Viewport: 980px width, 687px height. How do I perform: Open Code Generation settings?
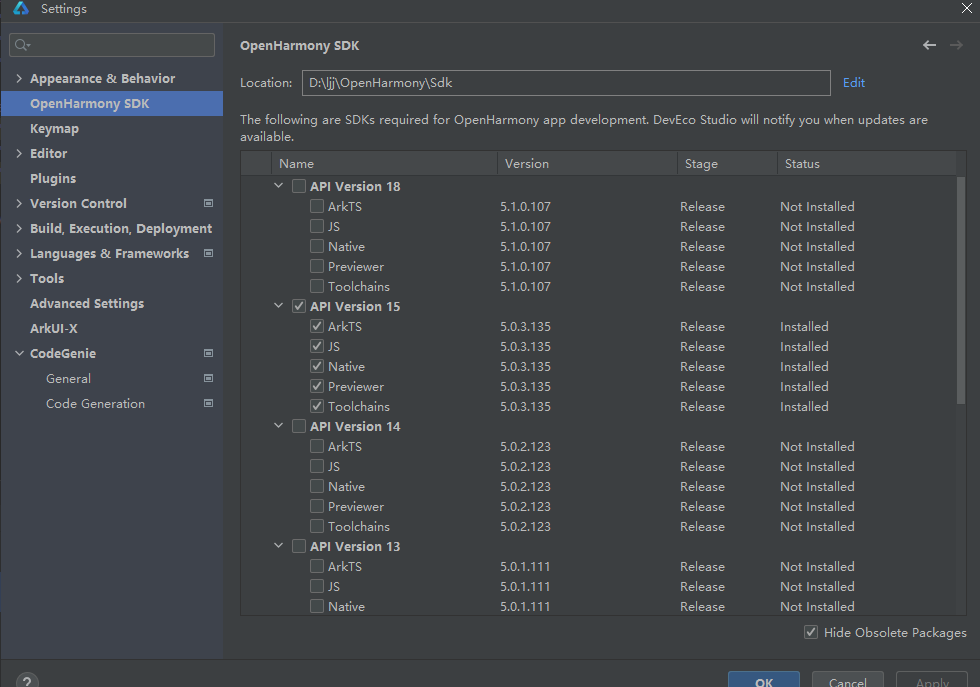[96, 404]
